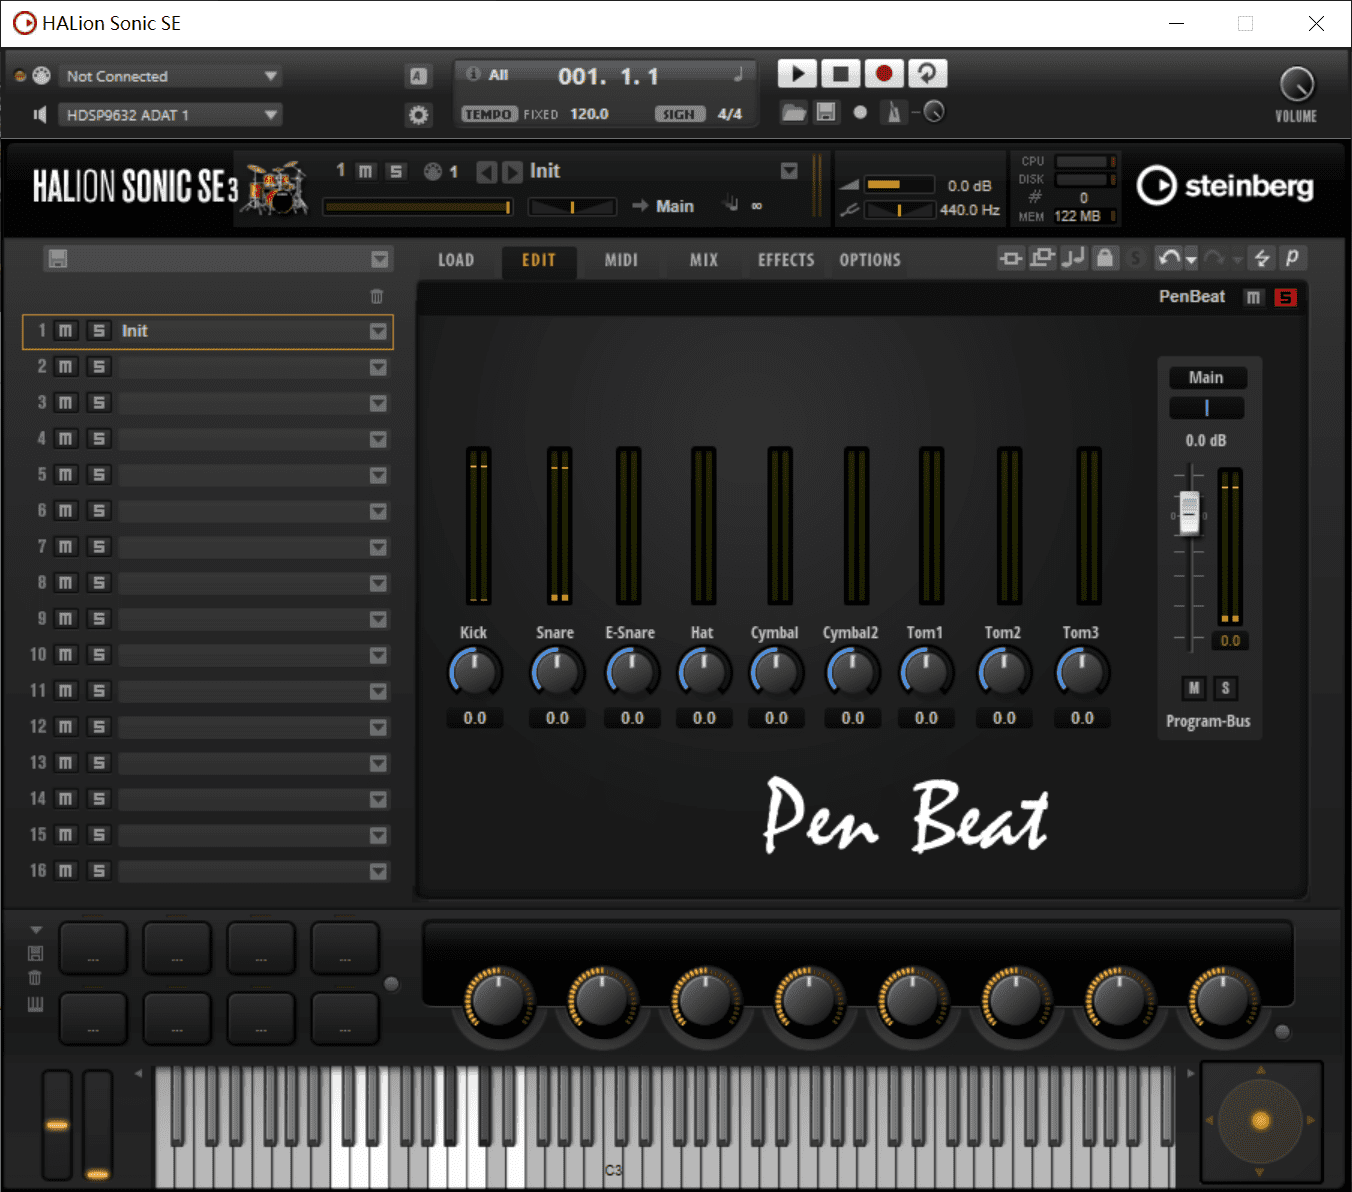The height and width of the screenshot is (1192, 1352).
Task: Click the second toolbar icon beside global inserts
Action: [x=1042, y=259]
